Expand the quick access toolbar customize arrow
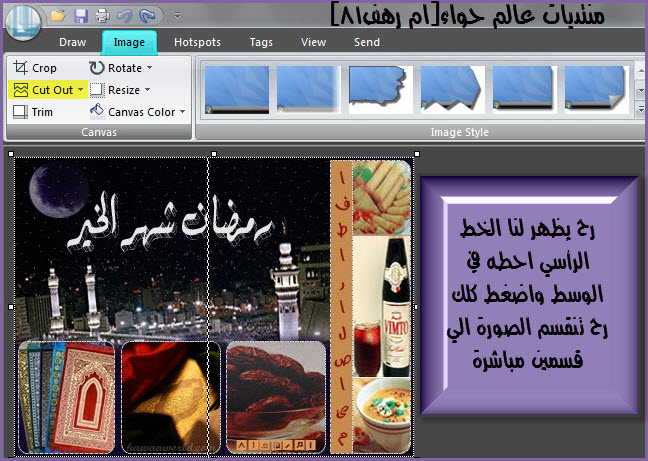This screenshot has height=461, width=648. 177,16
